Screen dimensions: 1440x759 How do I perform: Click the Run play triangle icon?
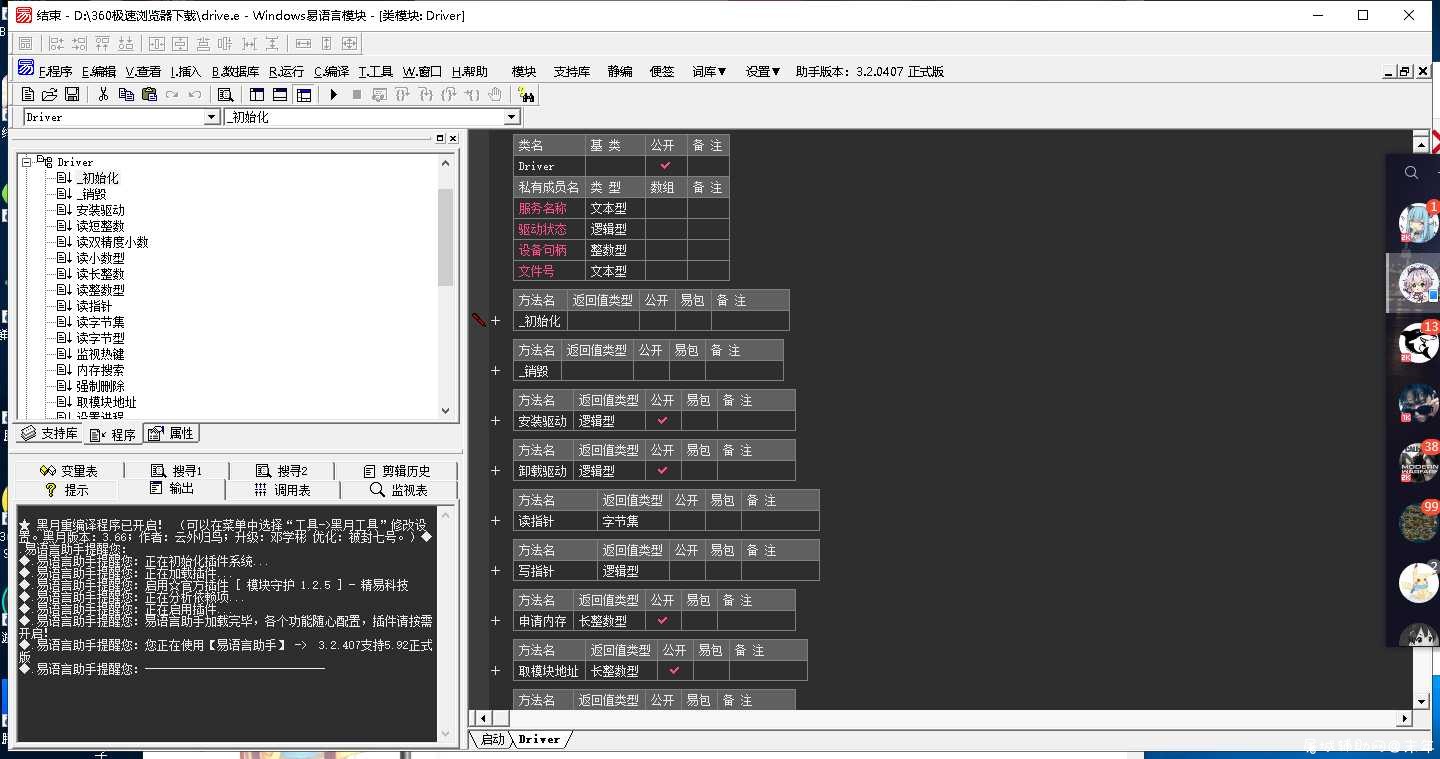pyautogui.click(x=334, y=94)
